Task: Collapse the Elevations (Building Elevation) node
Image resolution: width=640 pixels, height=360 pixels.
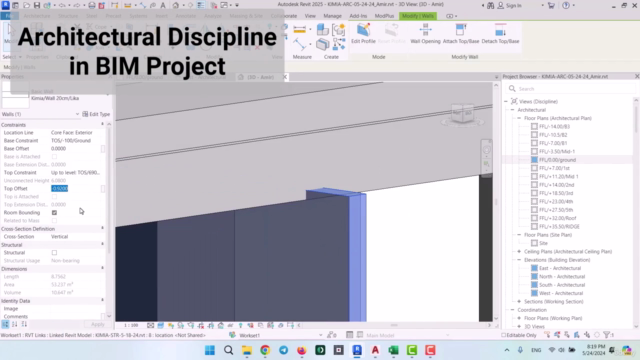Action: click(x=519, y=260)
